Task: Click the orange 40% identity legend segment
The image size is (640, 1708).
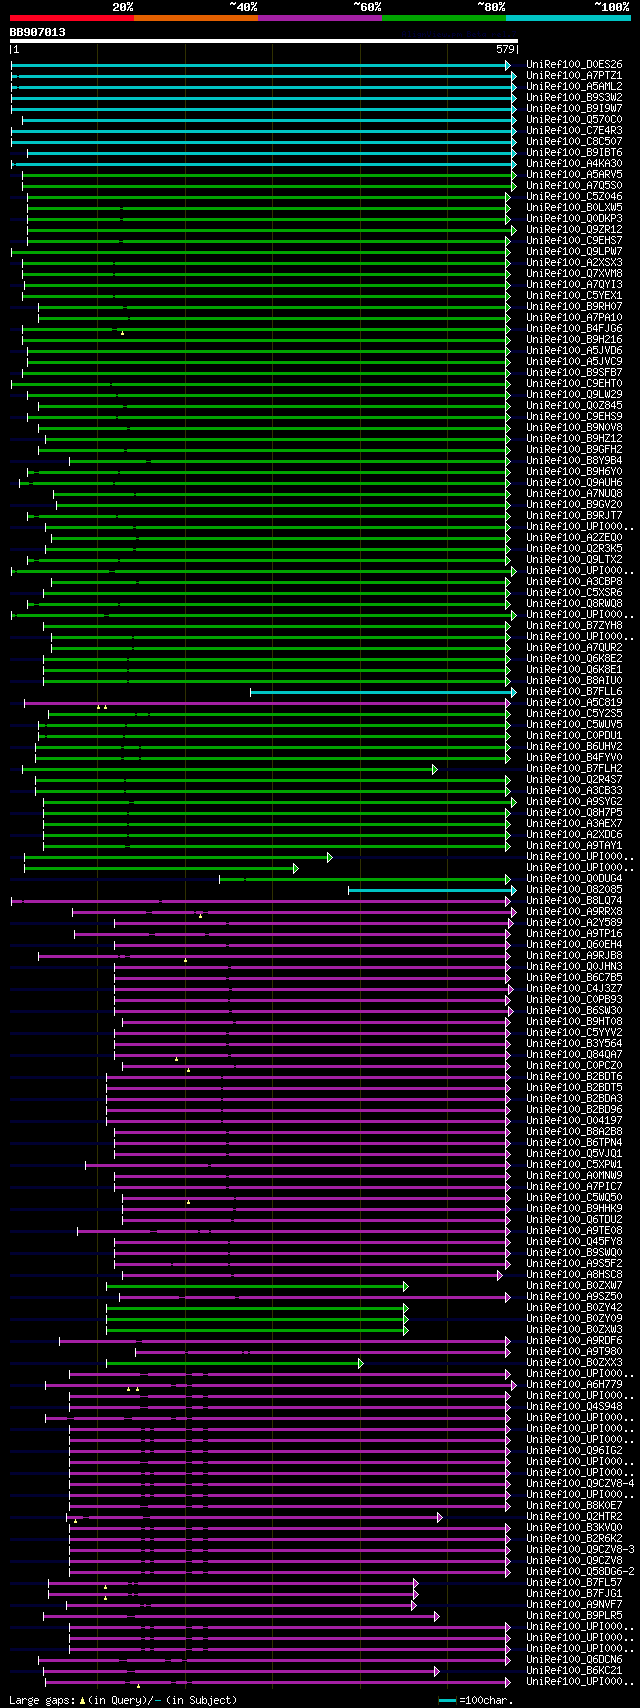Action: (x=196, y=18)
